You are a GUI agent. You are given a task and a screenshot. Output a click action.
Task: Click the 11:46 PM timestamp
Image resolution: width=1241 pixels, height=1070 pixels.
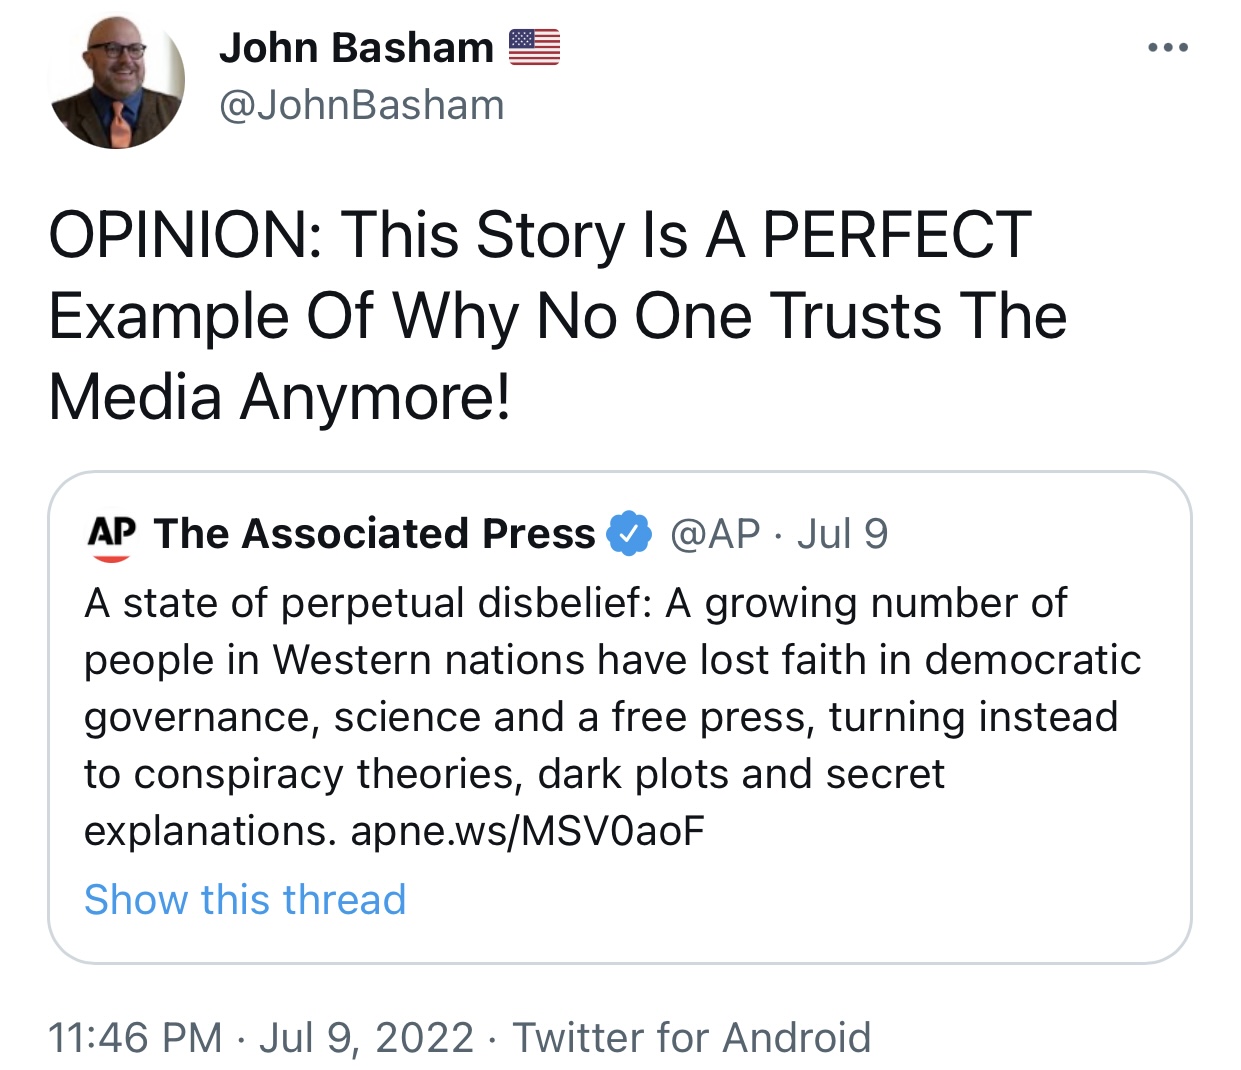[x=135, y=1037]
